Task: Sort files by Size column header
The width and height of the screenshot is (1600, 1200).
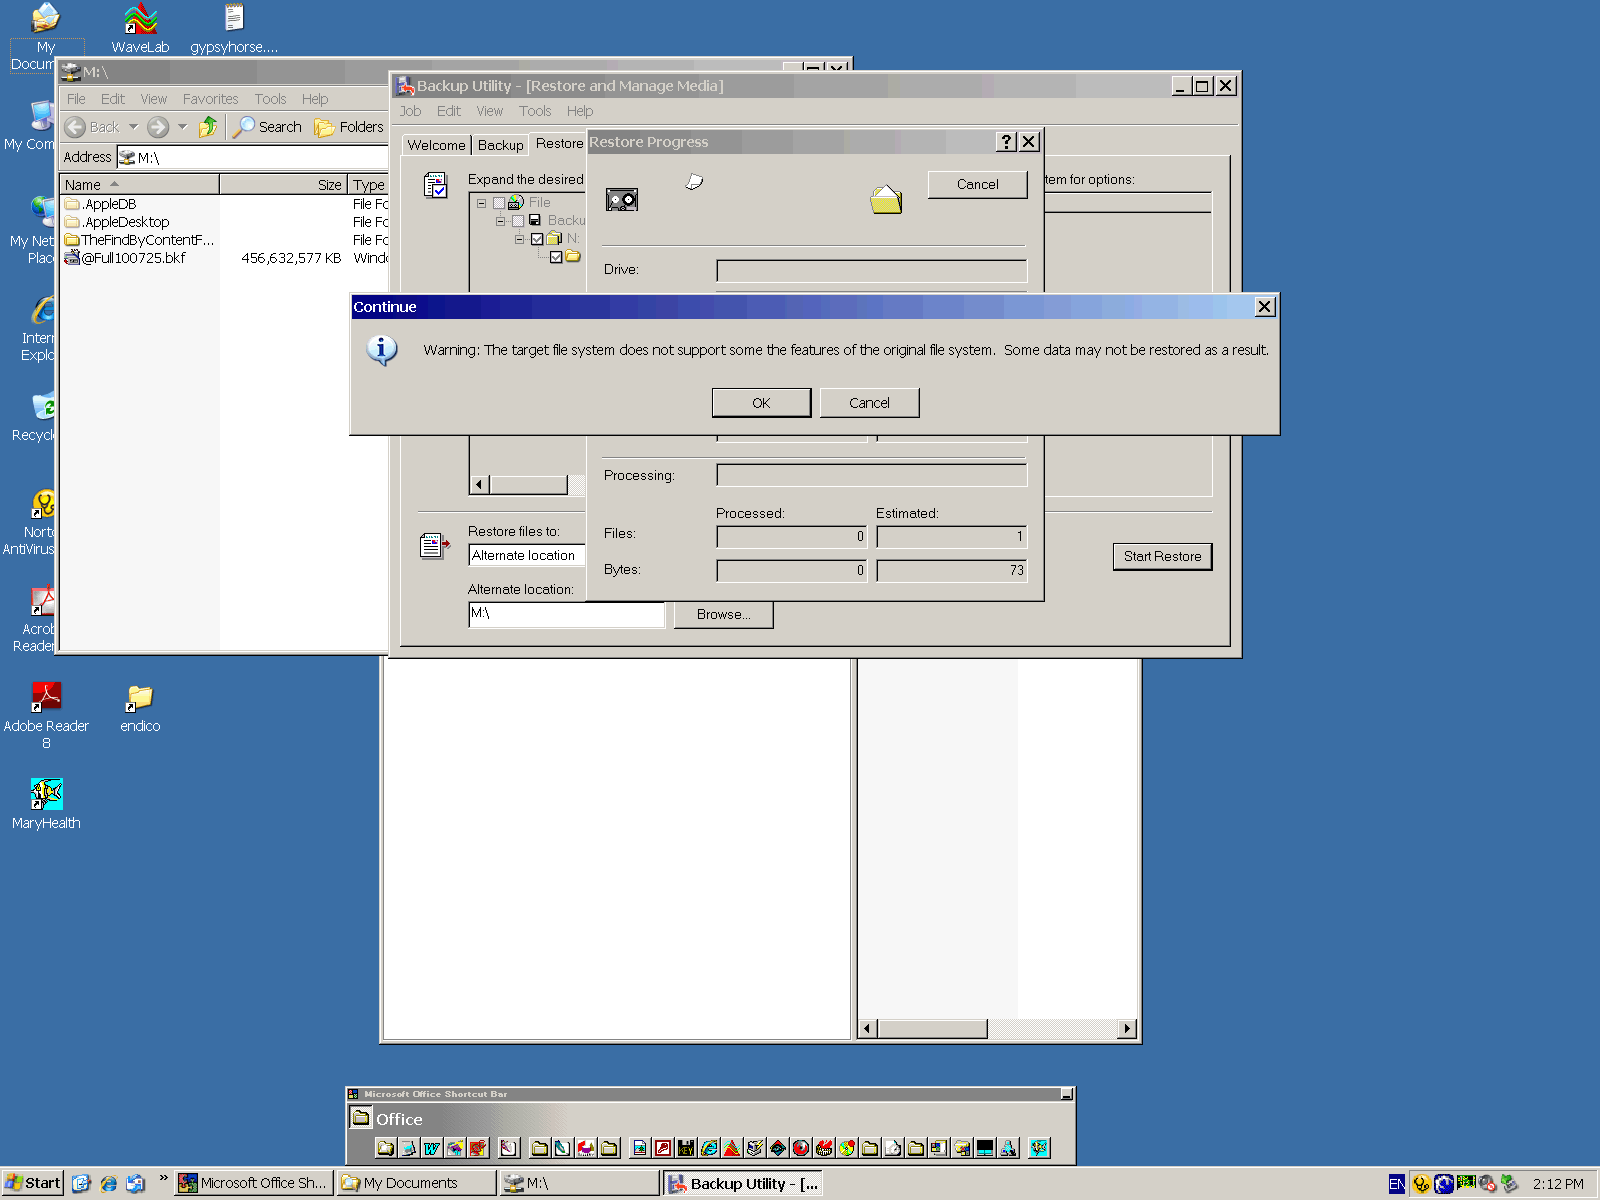Action: 283,185
